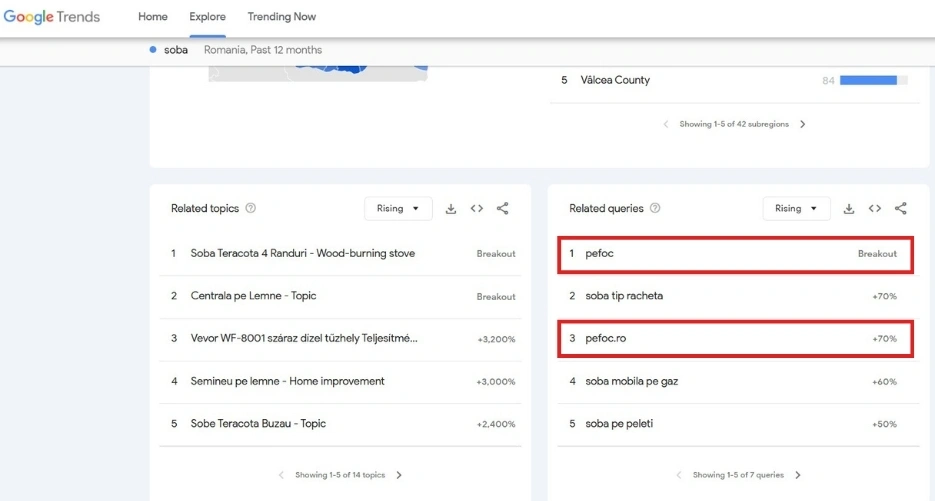
Task: Switch to Trending Now tab
Action: point(282,17)
